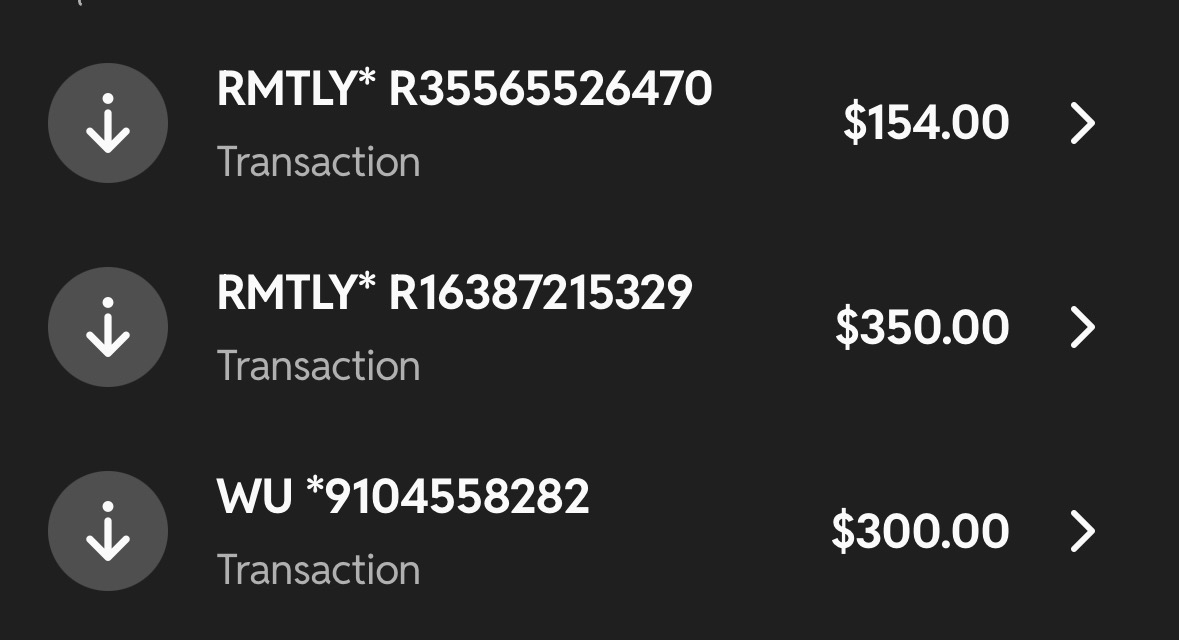The width and height of the screenshot is (1179, 640).
Task: Open the WU *9104558282 transaction title
Action: click(403, 496)
